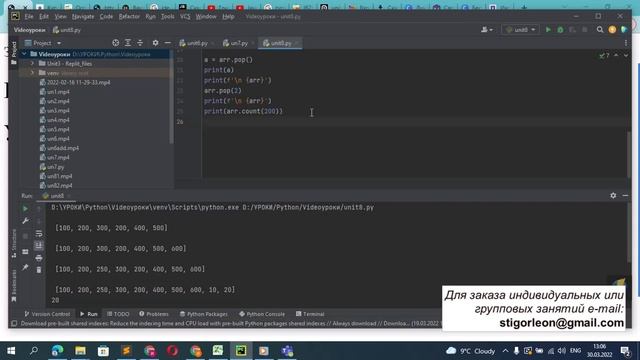This screenshot has width=640, height=360.
Task: Click the status bar tool windows toggle icon
Action: [14, 324]
